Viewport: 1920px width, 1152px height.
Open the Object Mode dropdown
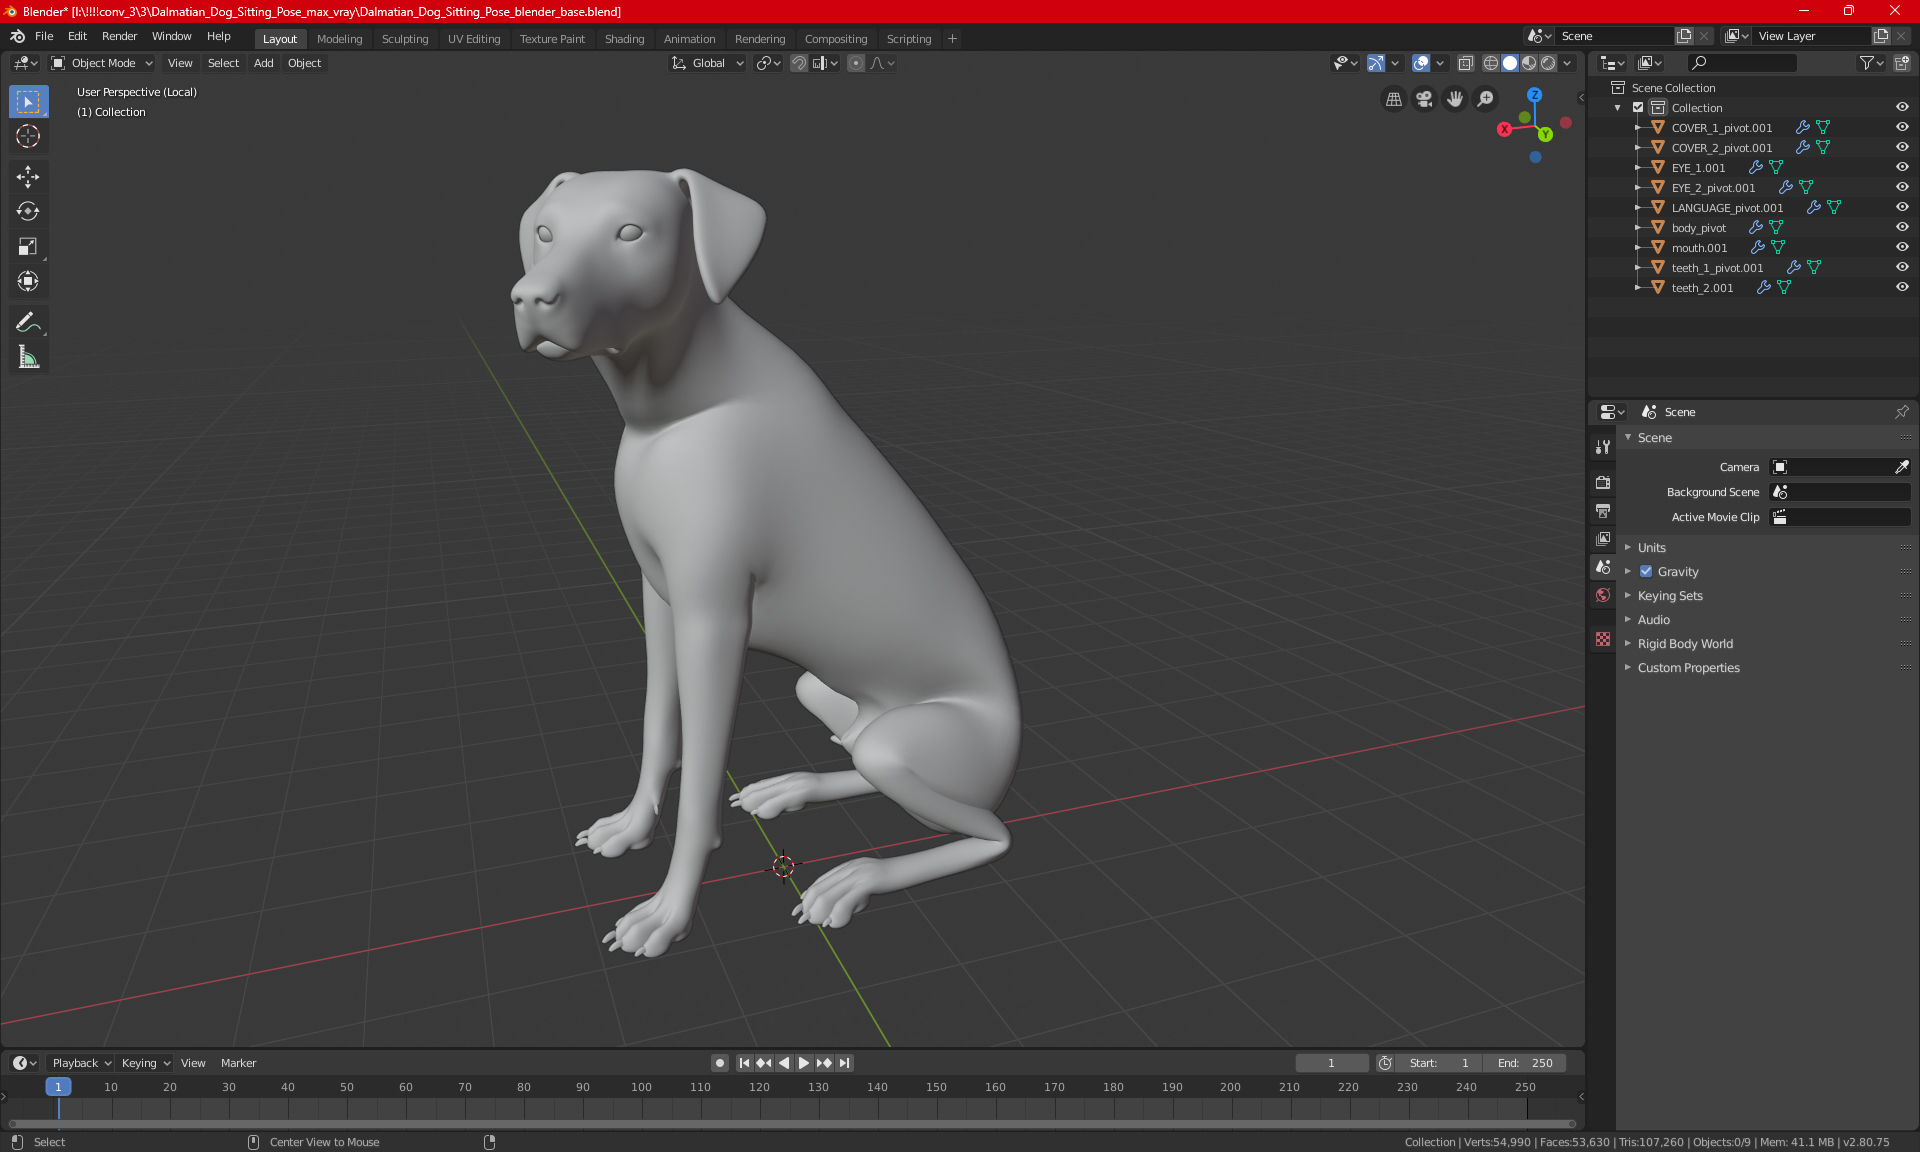pos(102,63)
